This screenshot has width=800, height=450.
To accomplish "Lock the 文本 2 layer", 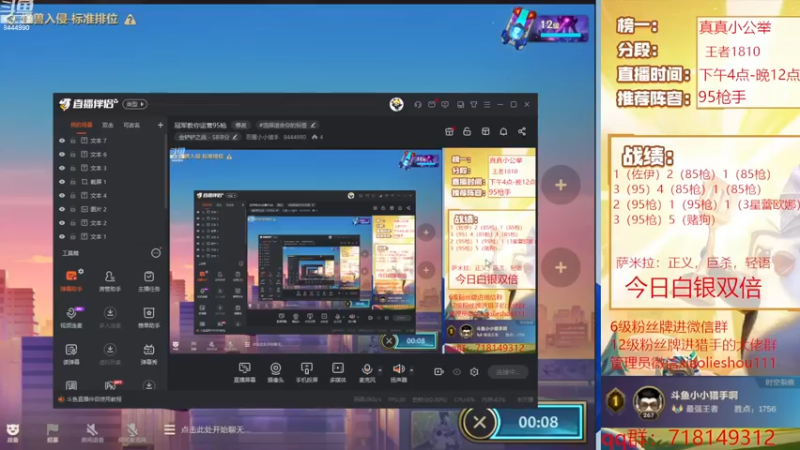I will tap(73, 223).
